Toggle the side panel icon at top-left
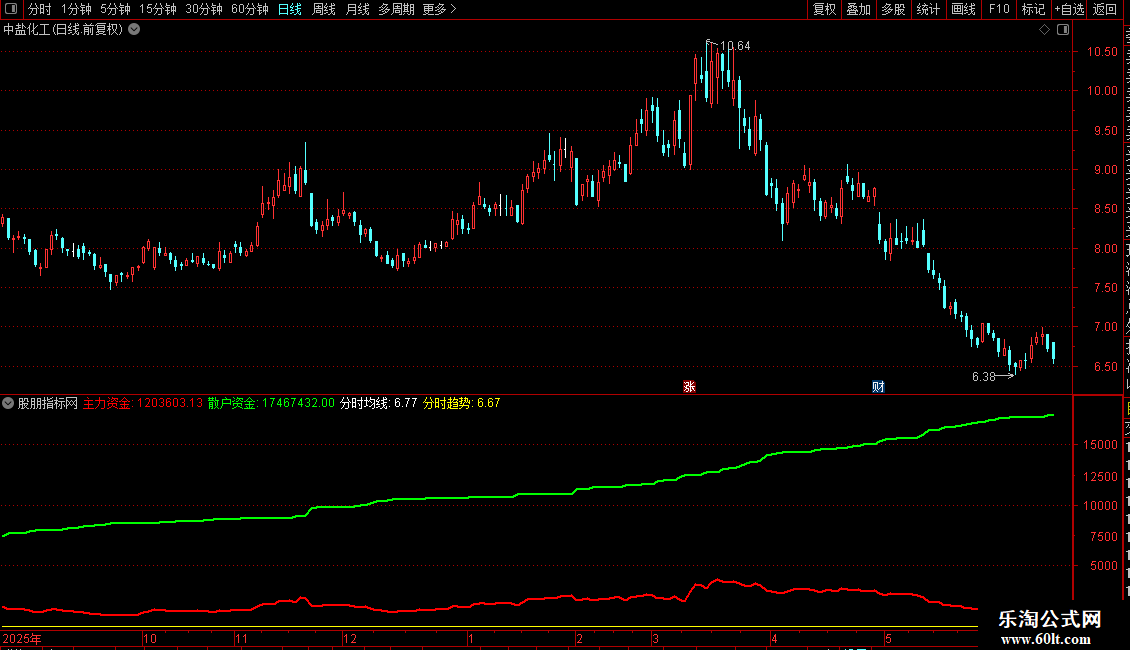This screenshot has width=1130, height=650. (11, 9)
